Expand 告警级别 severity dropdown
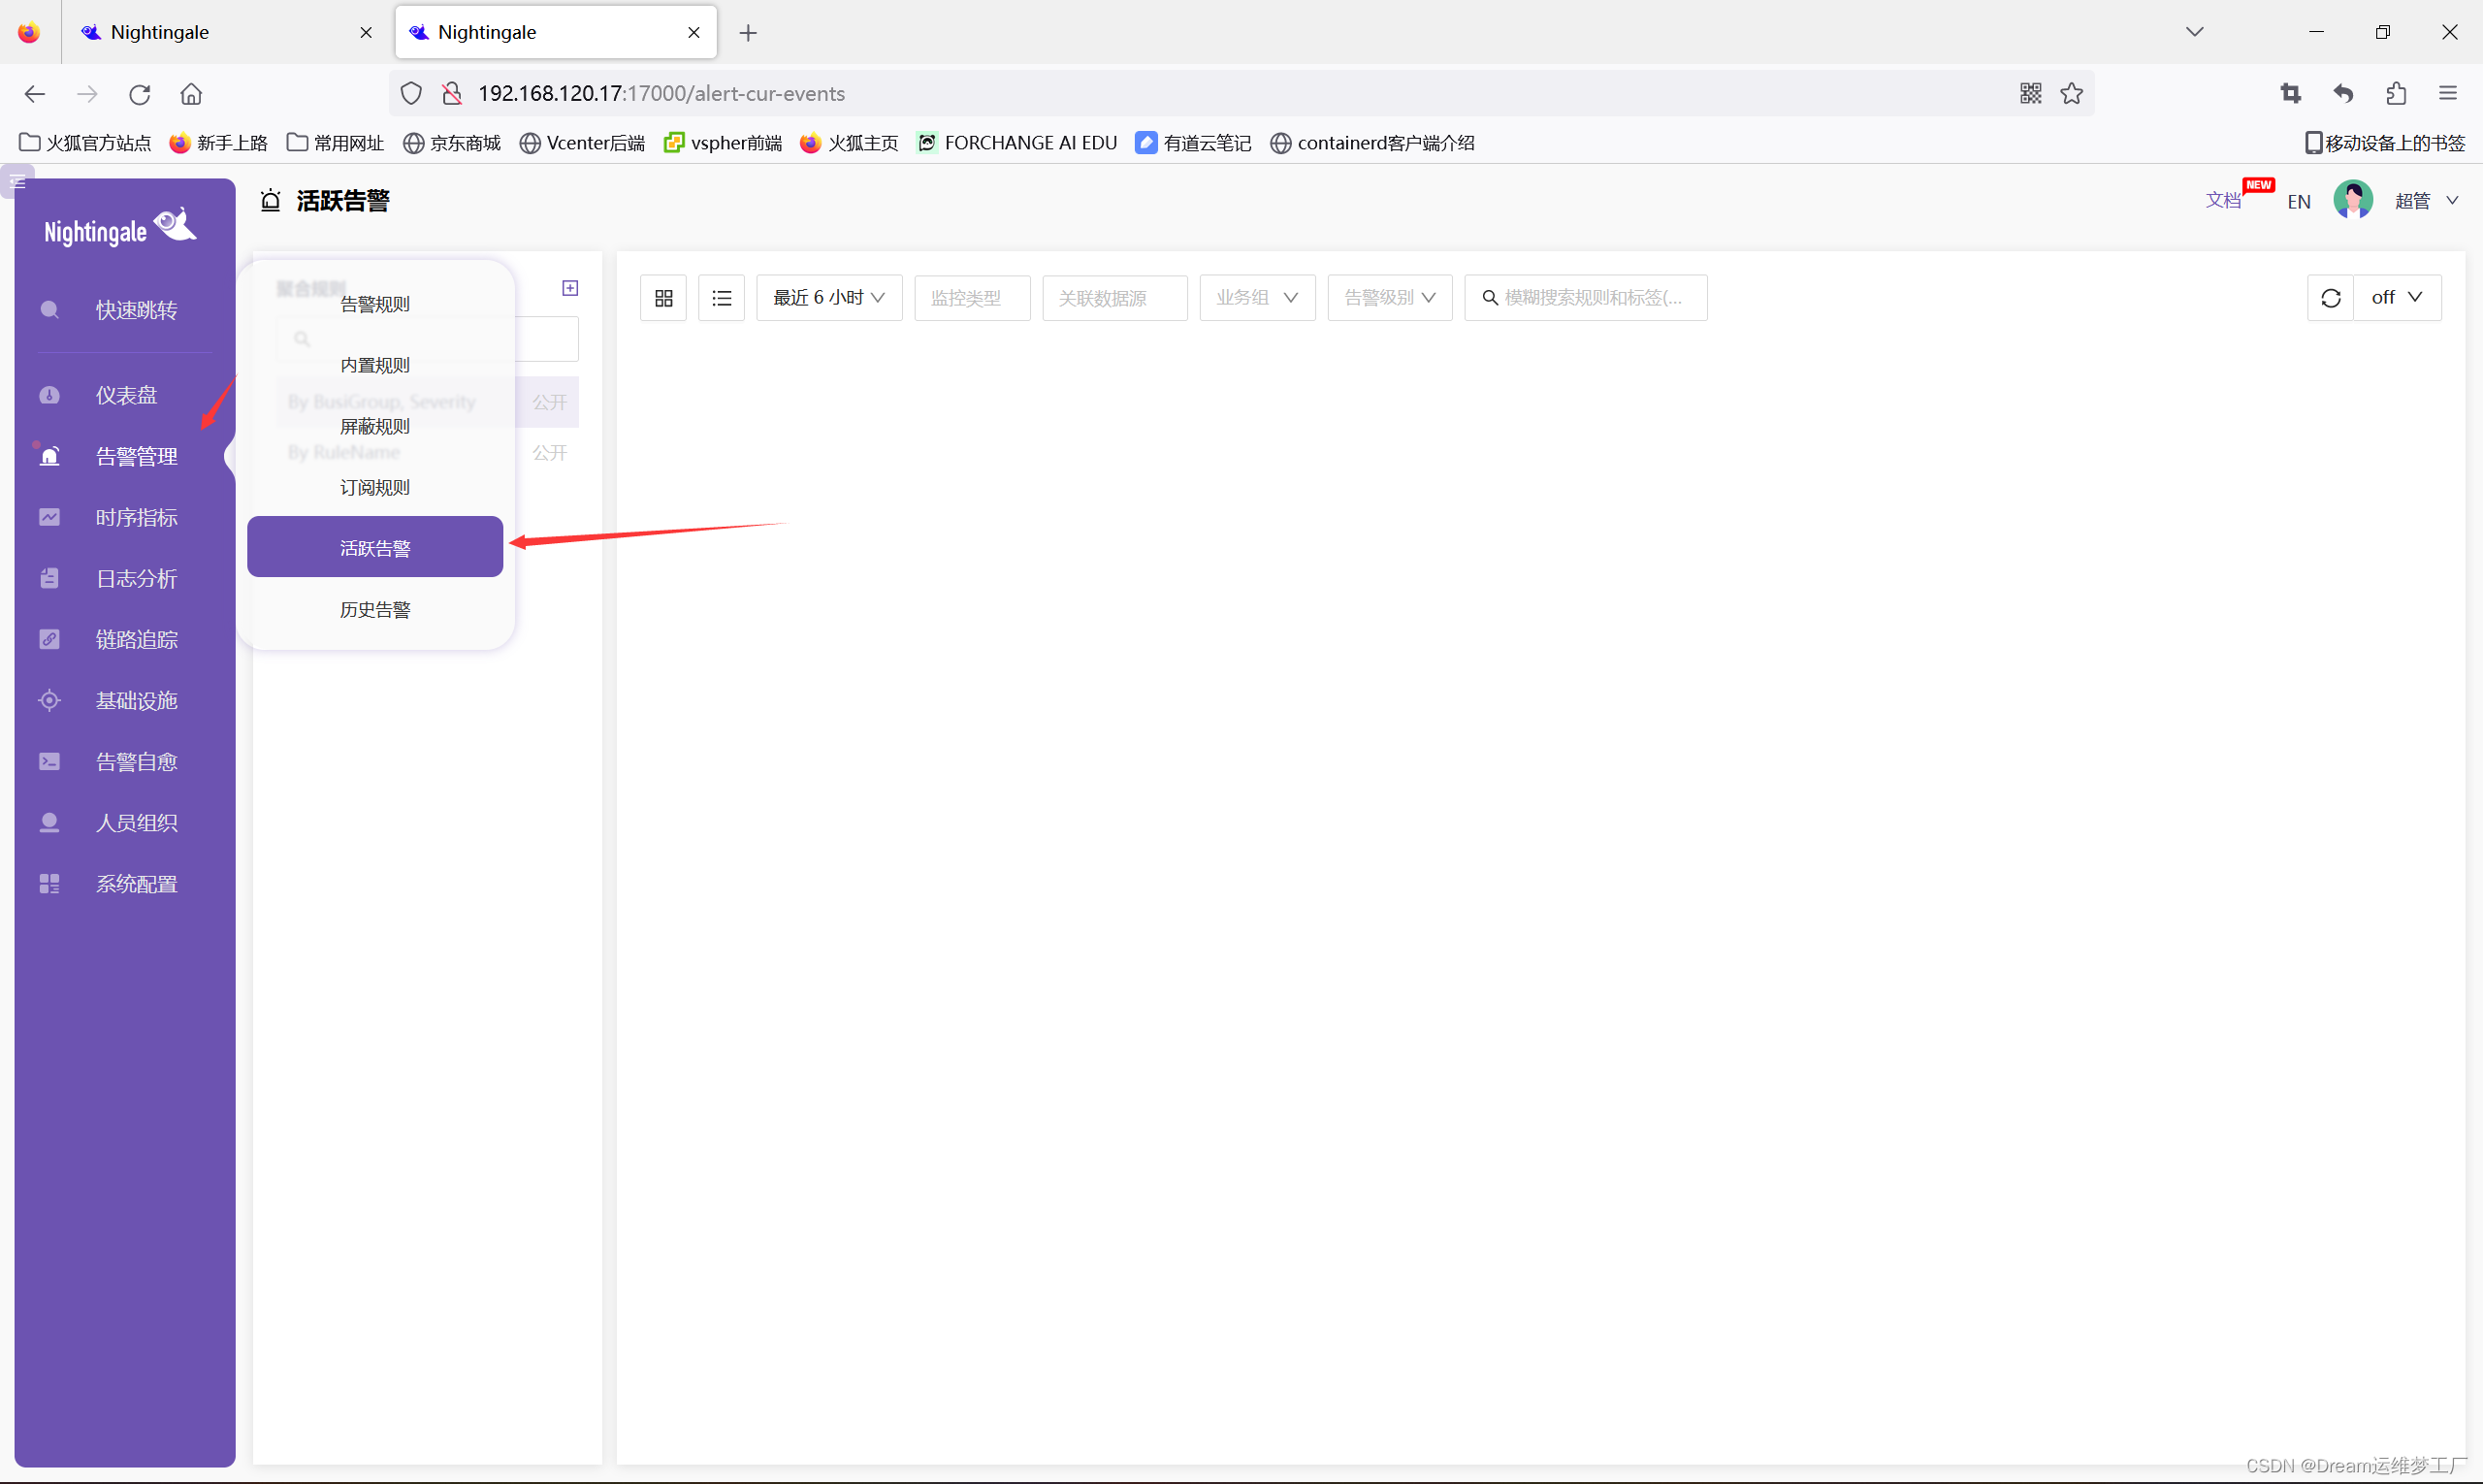The image size is (2483, 1484). [1389, 298]
